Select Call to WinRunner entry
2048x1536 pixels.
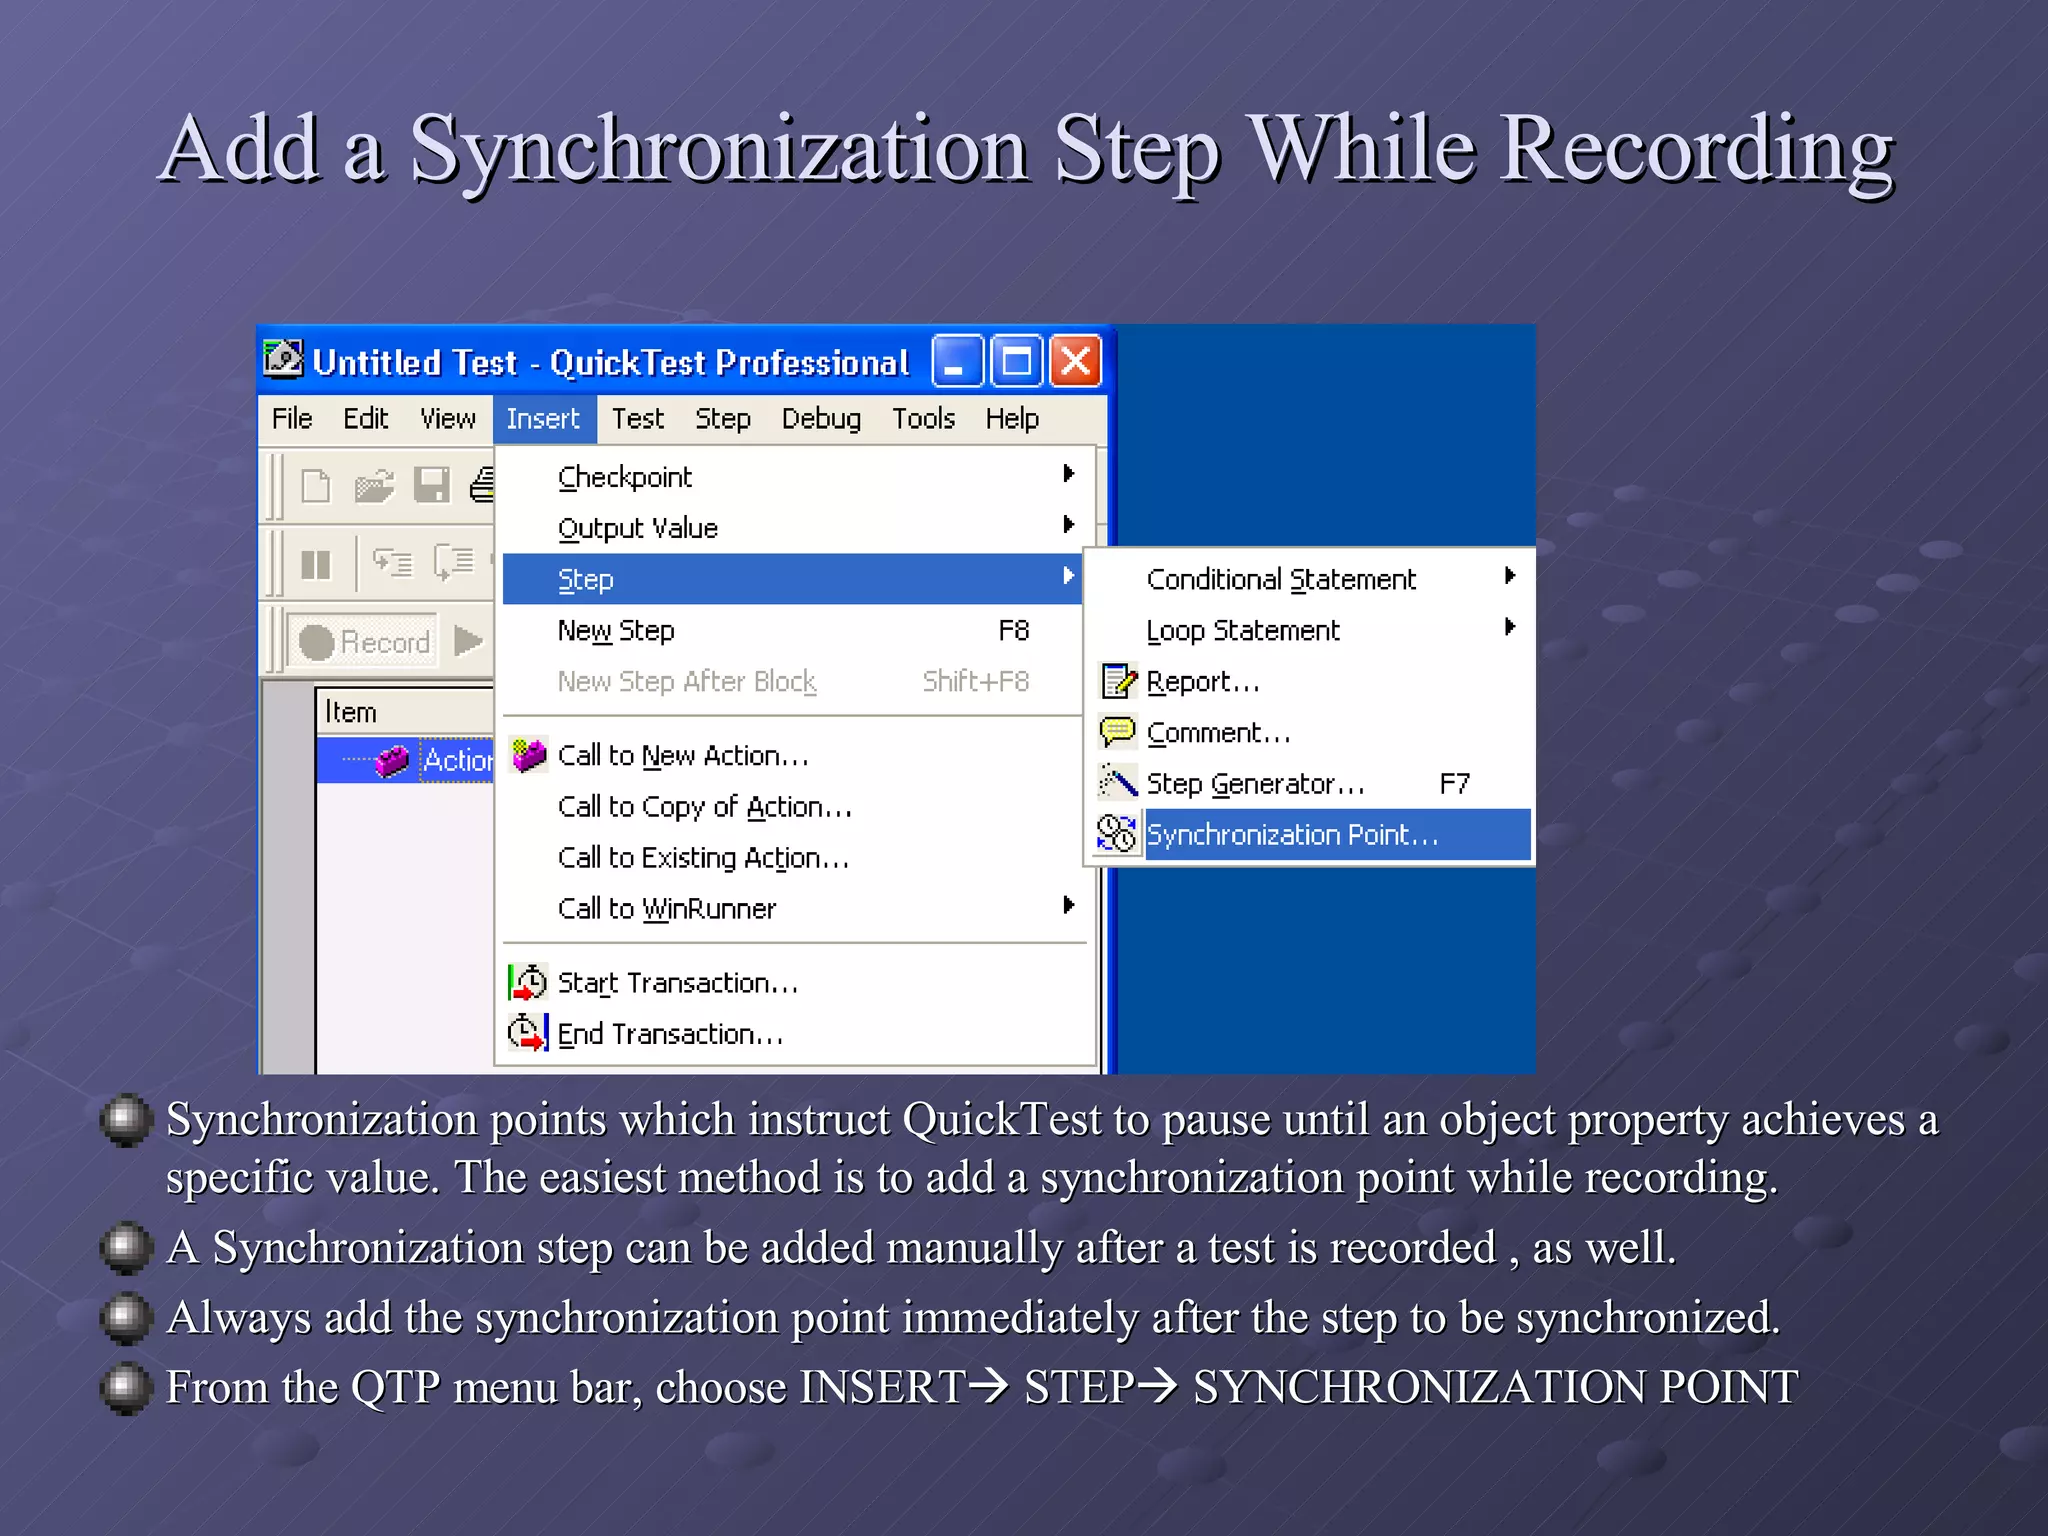click(x=792, y=908)
